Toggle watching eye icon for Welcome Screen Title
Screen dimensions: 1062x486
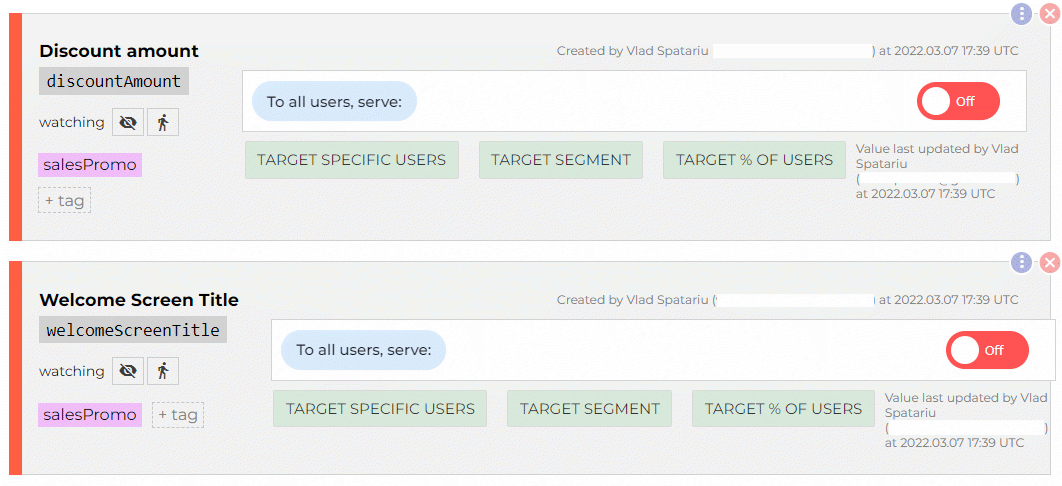(127, 372)
